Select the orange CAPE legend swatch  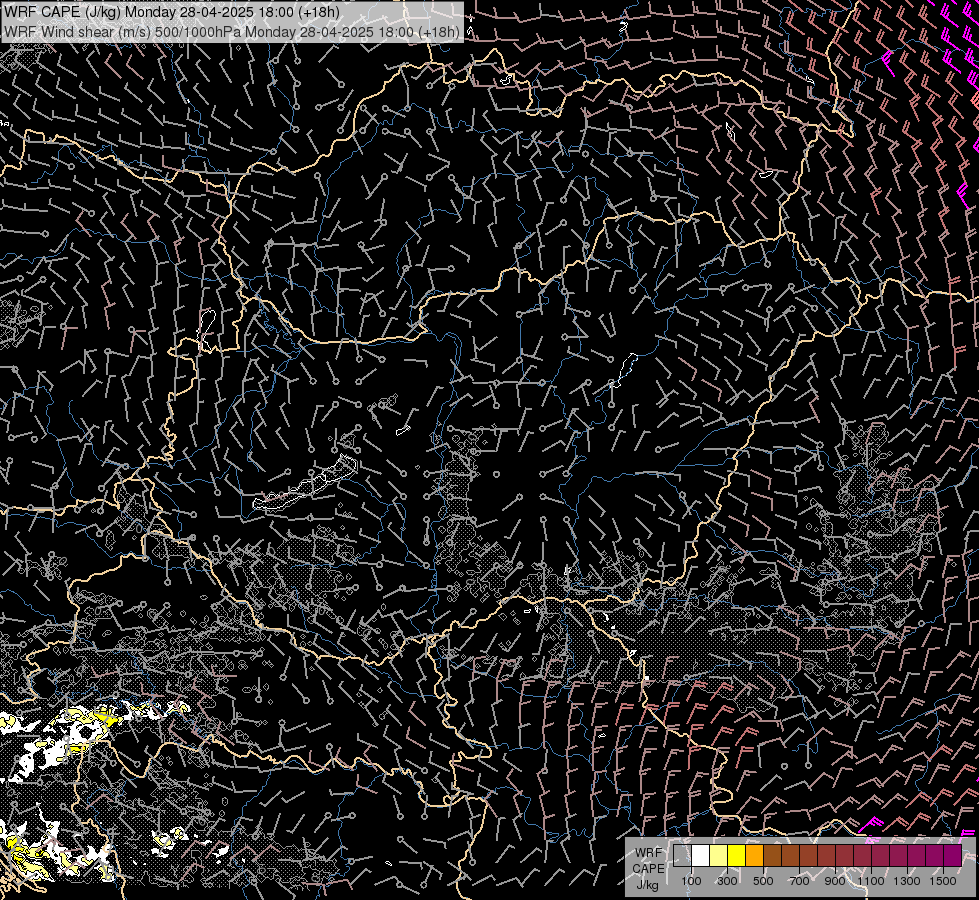(x=754, y=856)
